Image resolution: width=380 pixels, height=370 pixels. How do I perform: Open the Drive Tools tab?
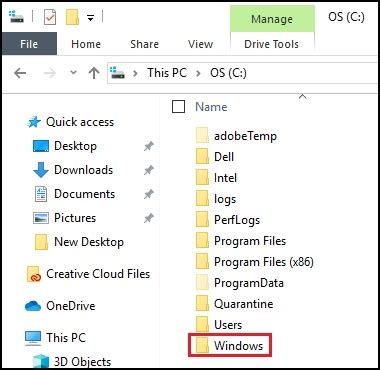point(271,44)
